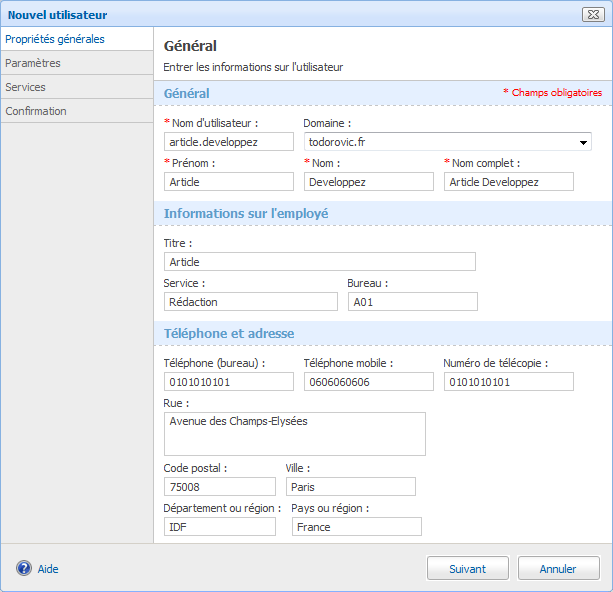Screen dimensions: 613x592
Task: Click the Téléphone mobile field
Action: click(368, 381)
